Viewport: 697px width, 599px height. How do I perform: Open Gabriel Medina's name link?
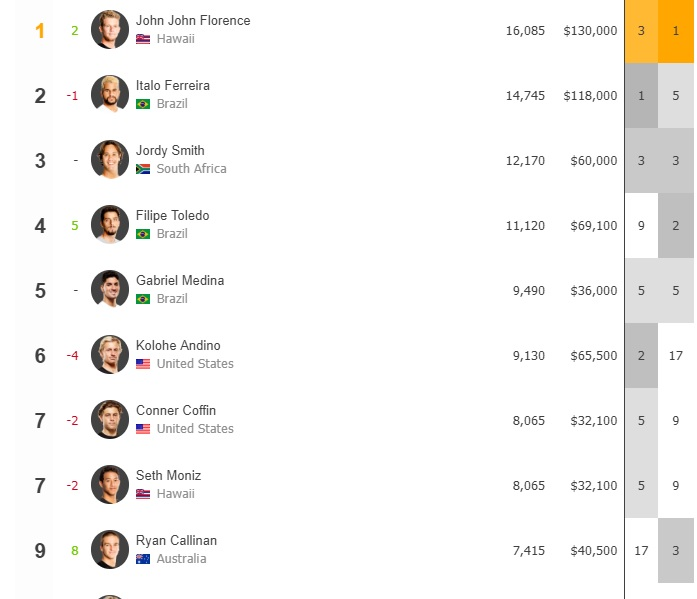180,280
